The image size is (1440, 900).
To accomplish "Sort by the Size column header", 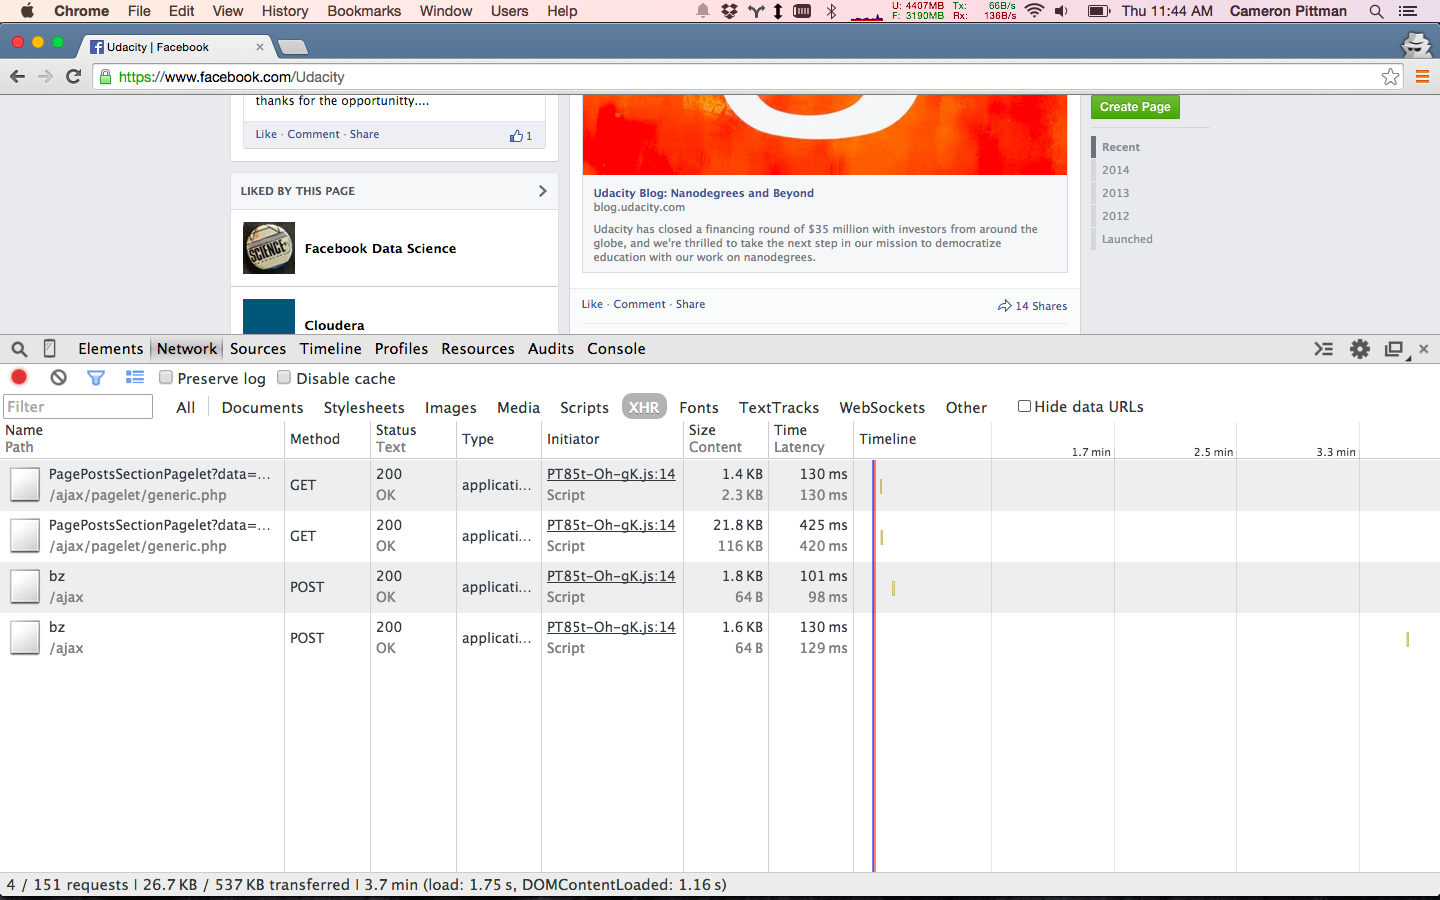I will coord(726,439).
